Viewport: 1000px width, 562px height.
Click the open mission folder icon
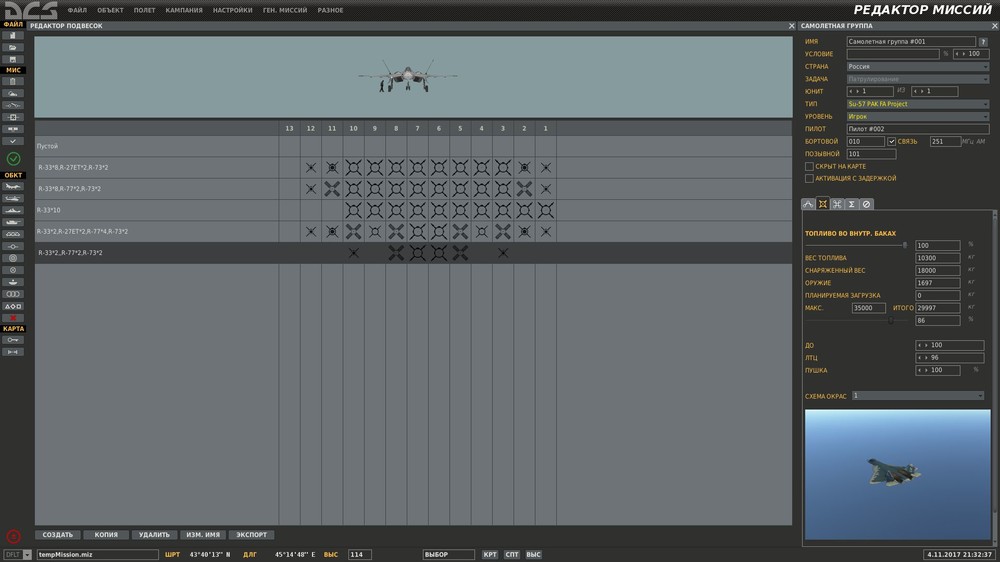point(13,47)
